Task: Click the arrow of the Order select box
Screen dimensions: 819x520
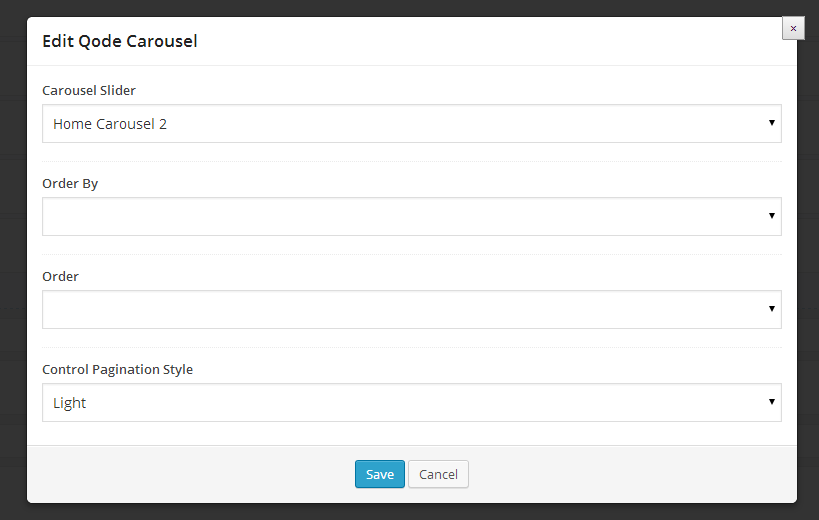Action: [x=772, y=309]
